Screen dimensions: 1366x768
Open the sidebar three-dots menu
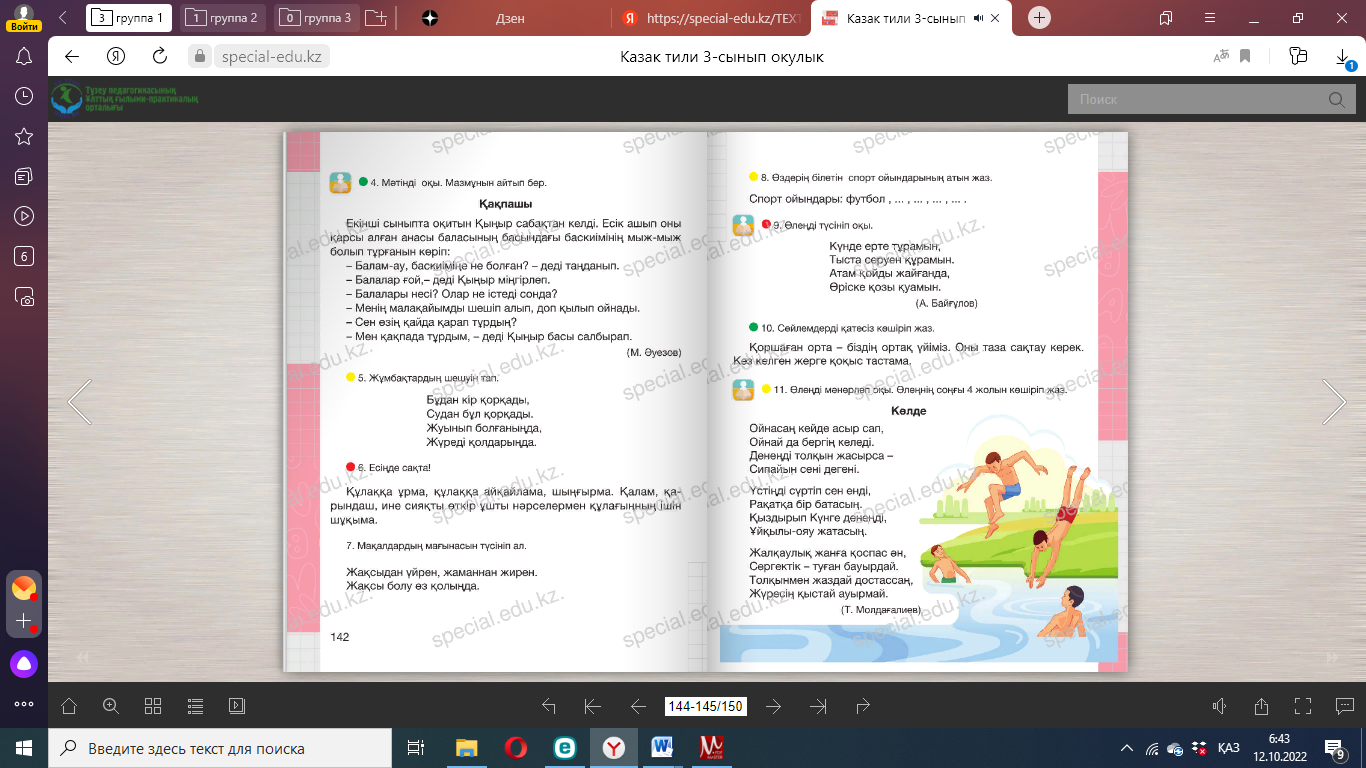pyautogui.click(x=24, y=703)
